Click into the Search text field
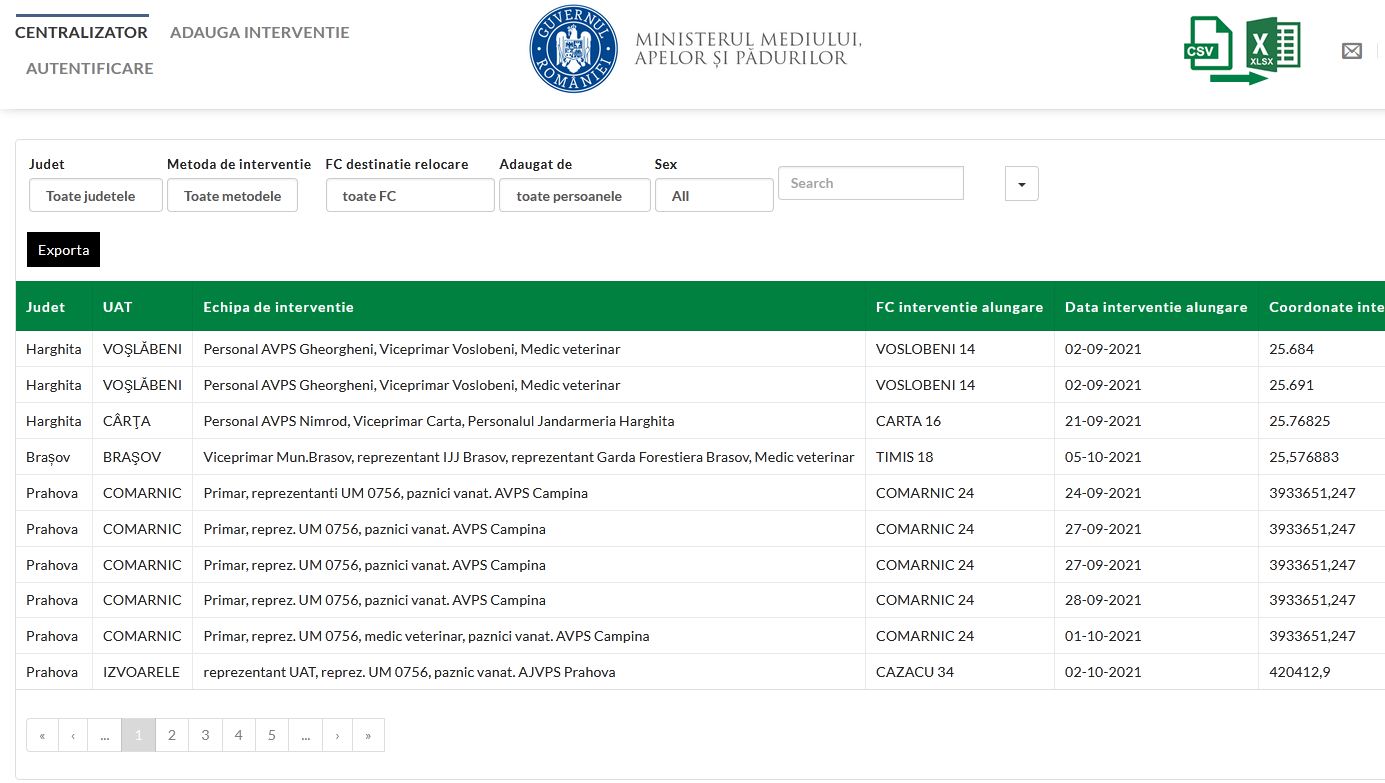The image size is (1385, 783). coord(870,183)
